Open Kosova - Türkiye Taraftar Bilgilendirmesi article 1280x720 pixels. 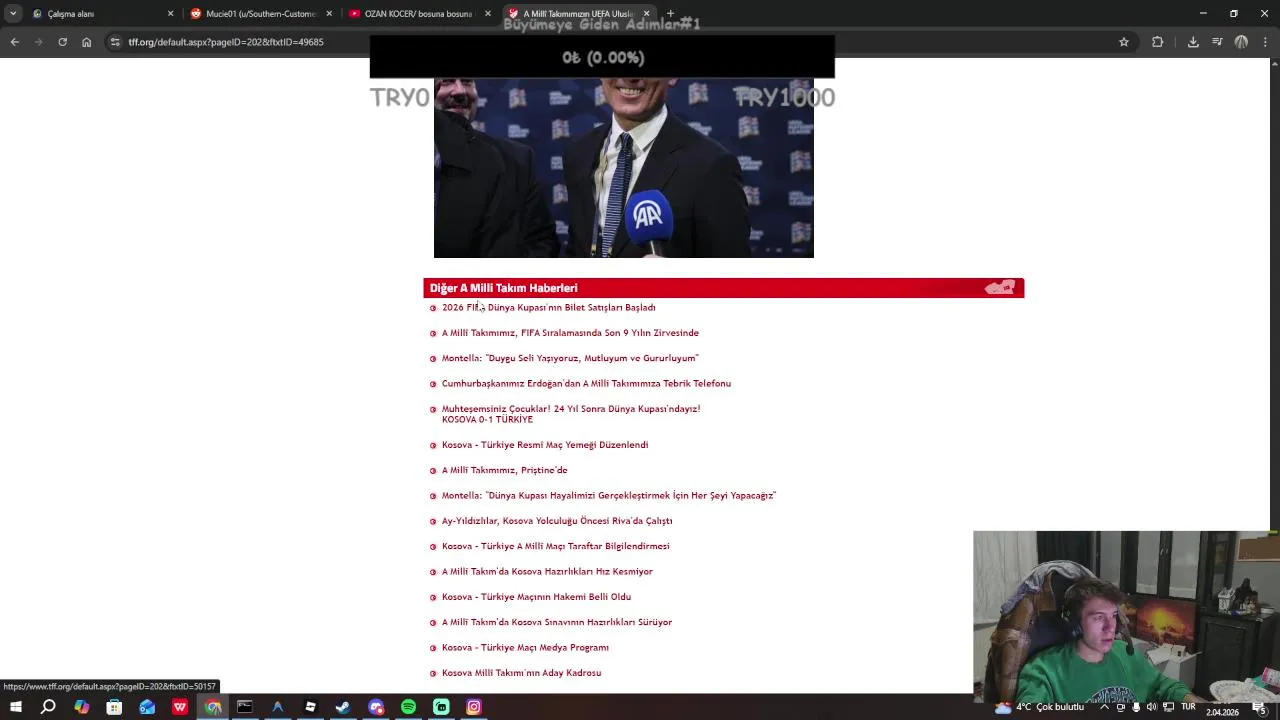[x=555, y=546]
